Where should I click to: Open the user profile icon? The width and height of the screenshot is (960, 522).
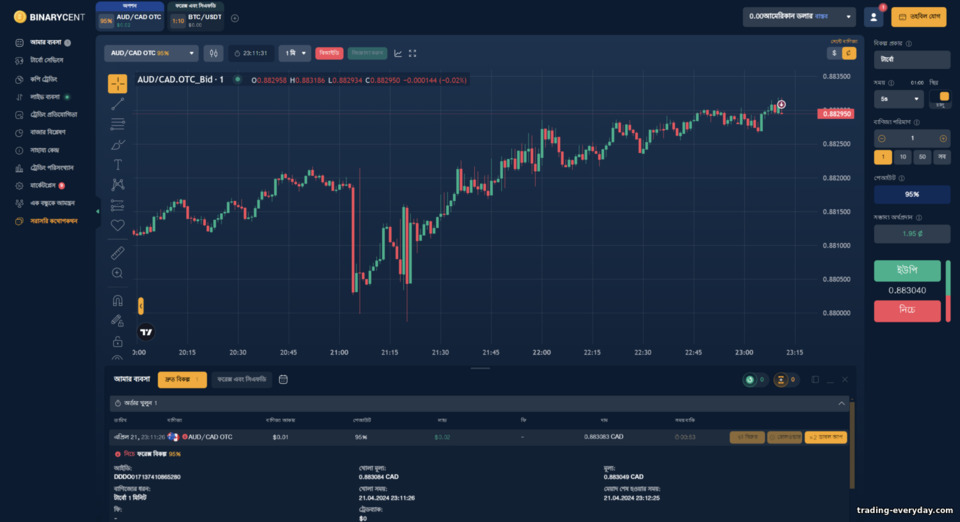click(x=874, y=17)
